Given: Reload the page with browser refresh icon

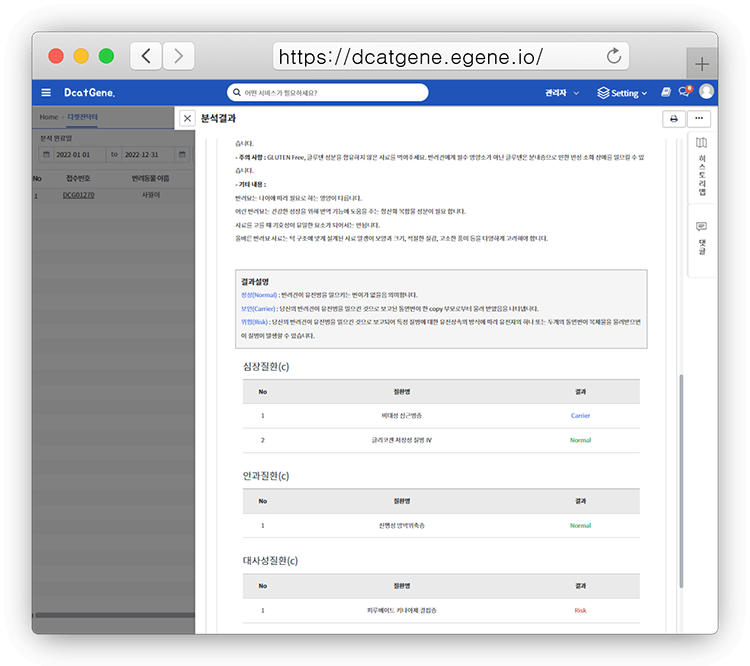Looking at the screenshot, I should tap(614, 56).
